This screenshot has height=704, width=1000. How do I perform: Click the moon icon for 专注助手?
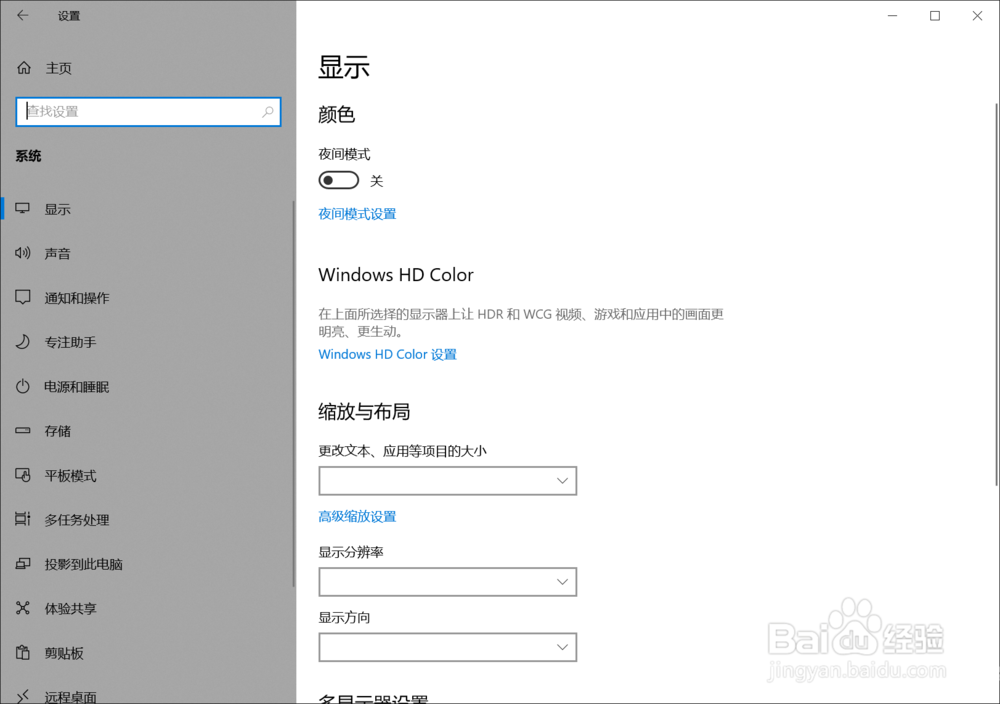click(x=23, y=342)
